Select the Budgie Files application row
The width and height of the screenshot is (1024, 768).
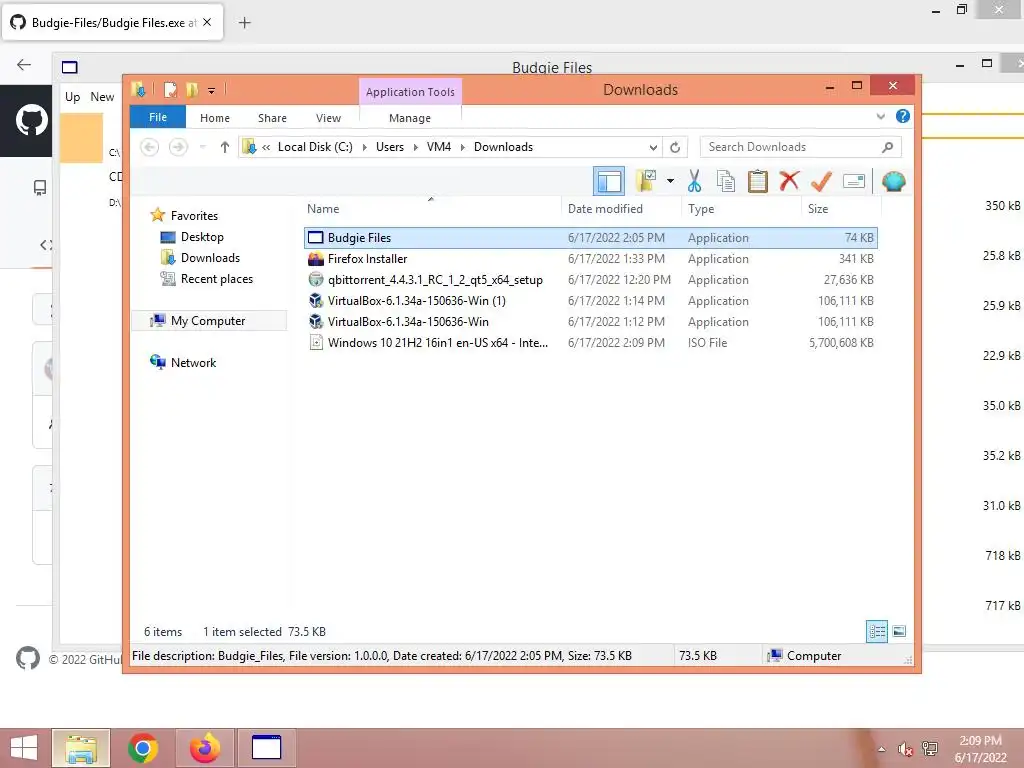[x=590, y=238]
